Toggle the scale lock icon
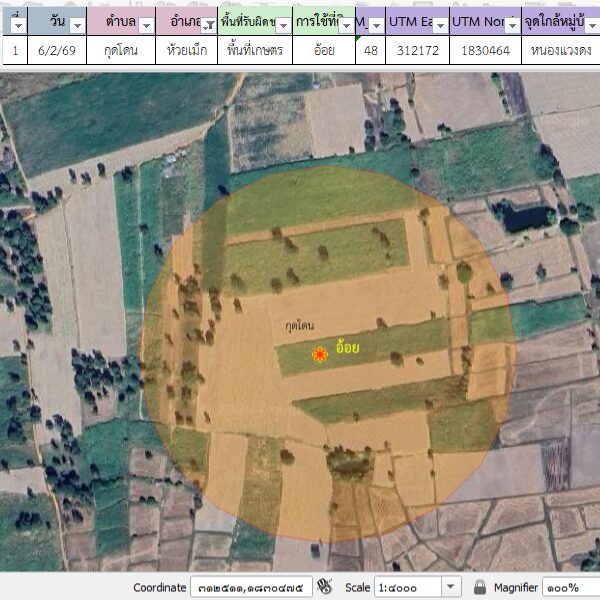The height and width of the screenshot is (600, 600). coord(481,587)
